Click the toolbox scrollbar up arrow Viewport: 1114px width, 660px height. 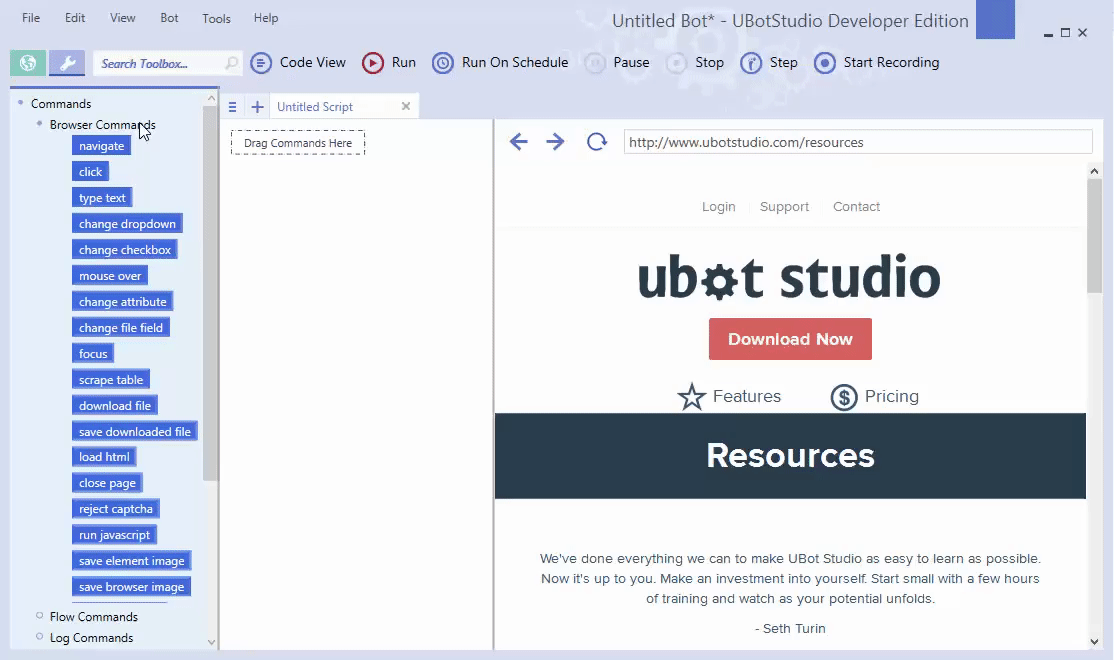click(x=211, y=97)
